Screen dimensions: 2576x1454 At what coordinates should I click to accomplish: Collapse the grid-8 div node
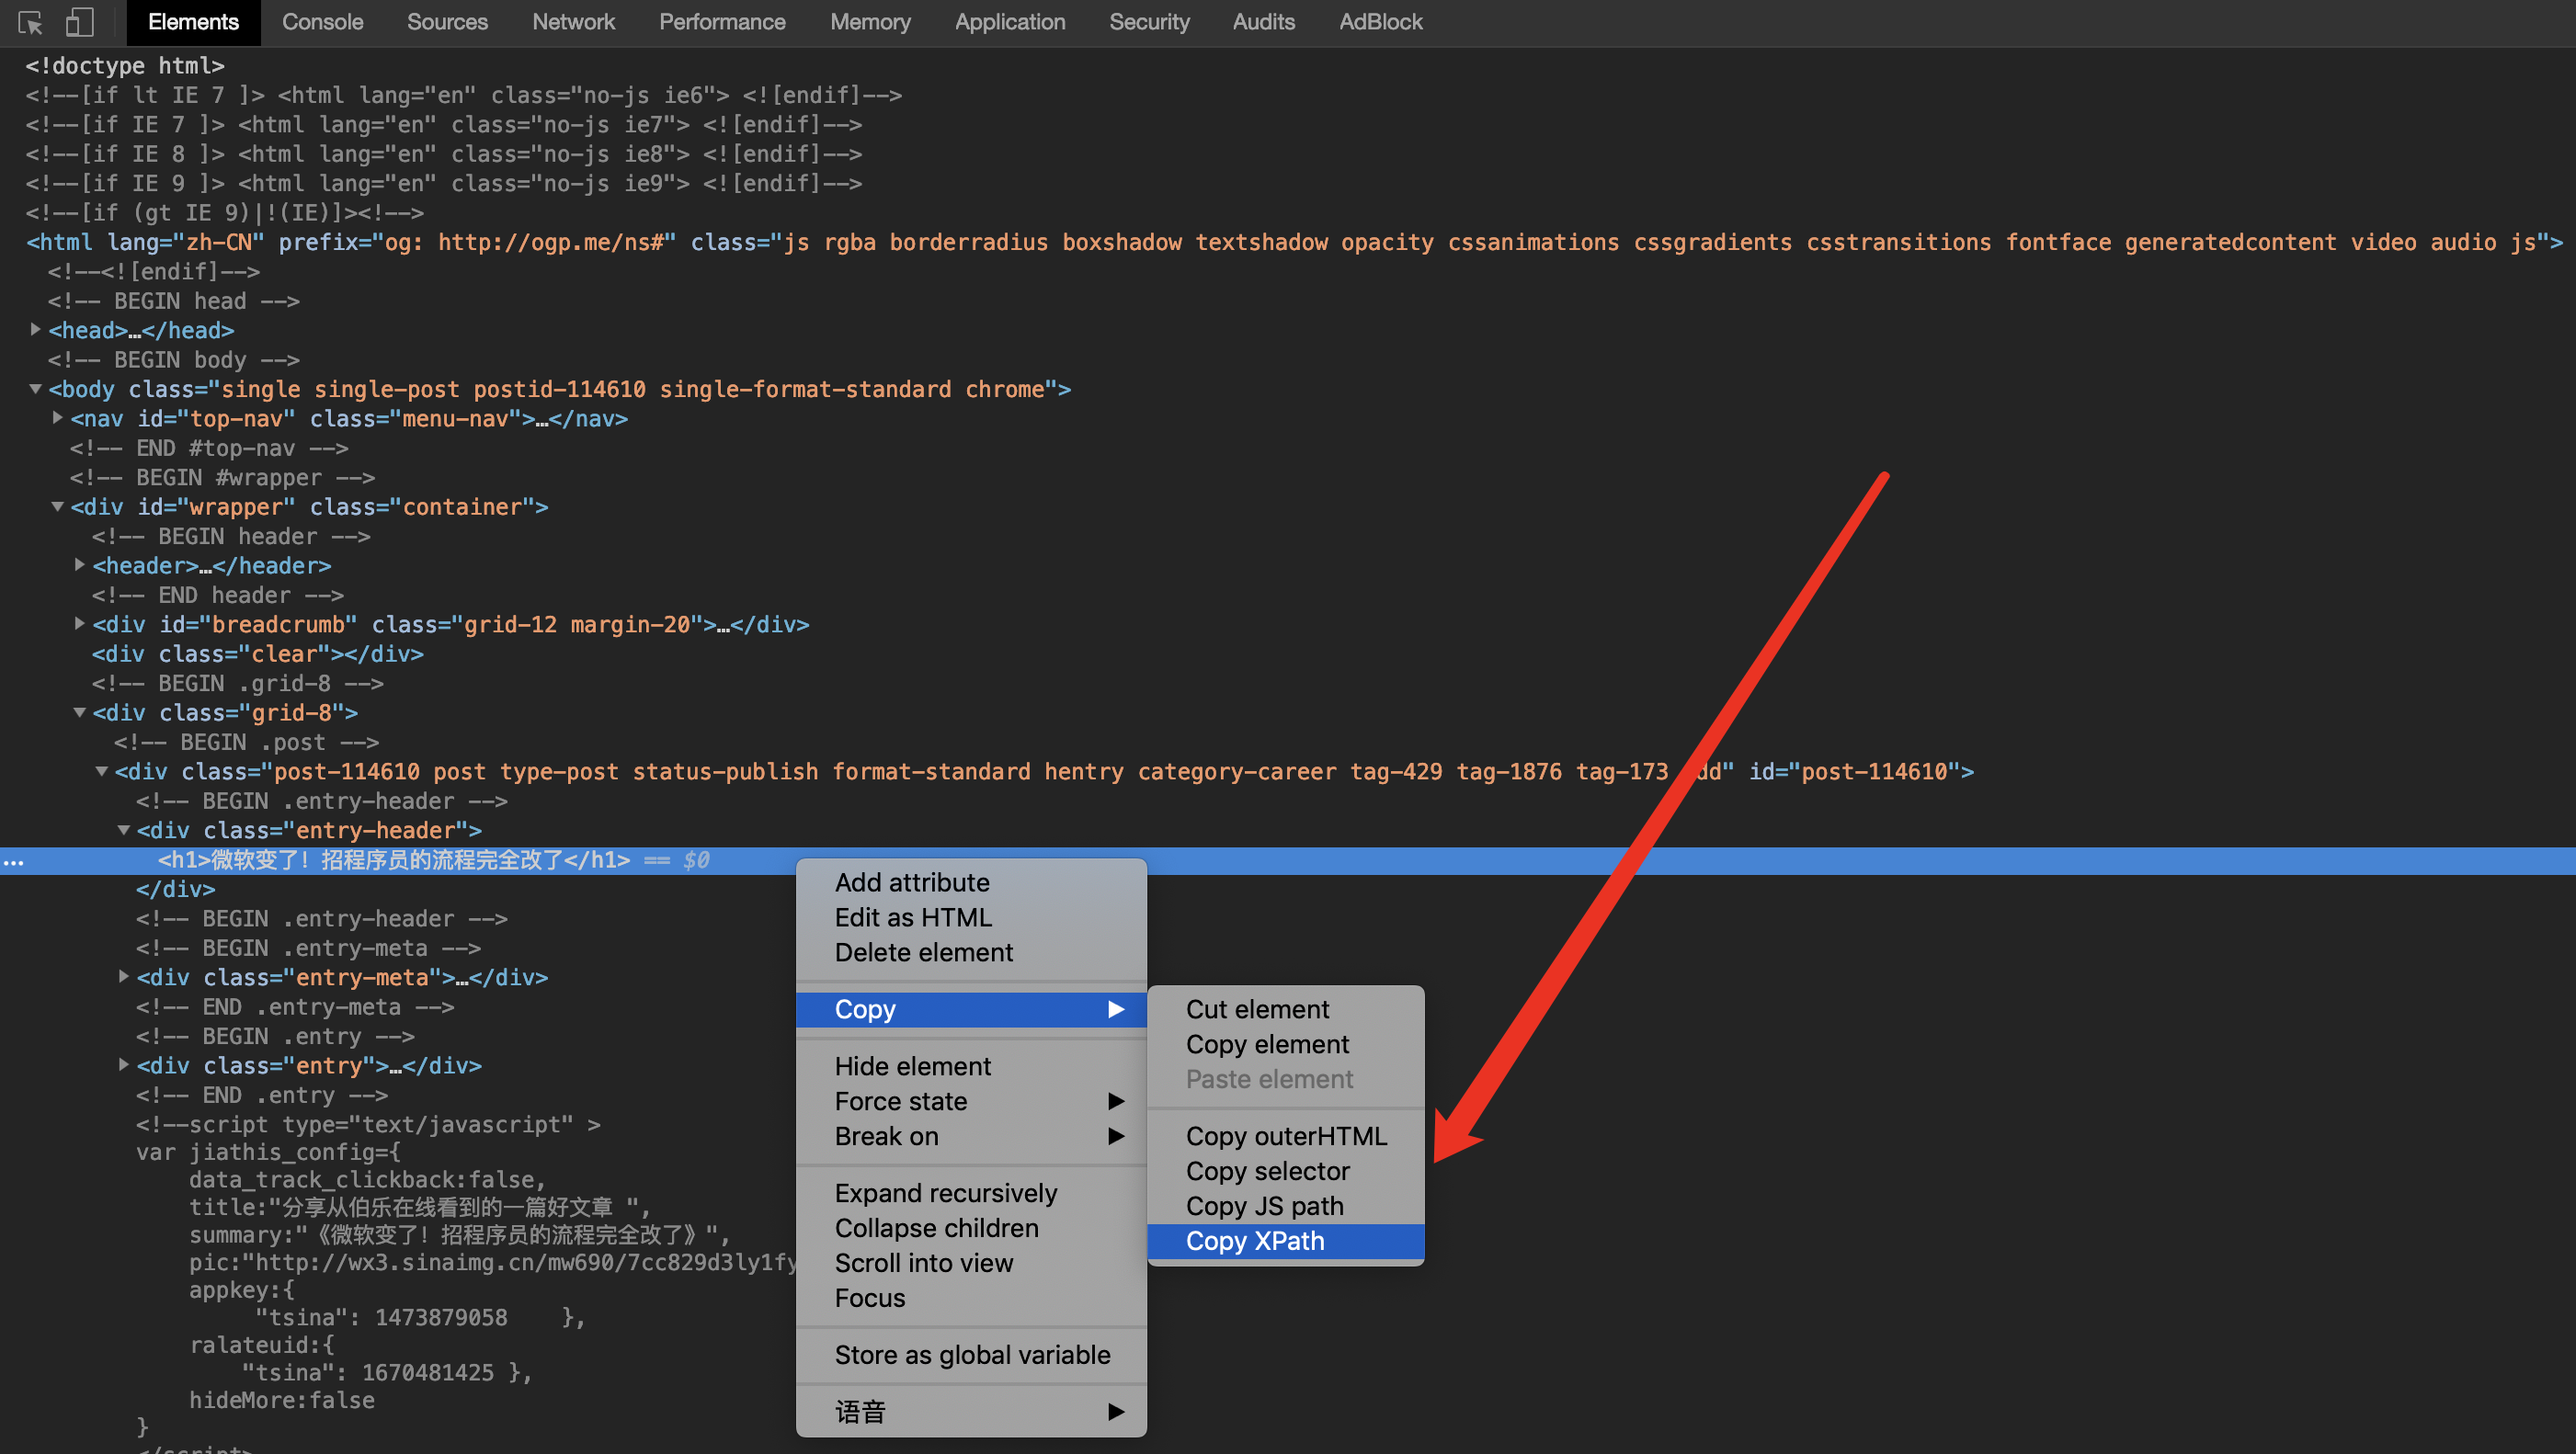(x=79, y=712)
